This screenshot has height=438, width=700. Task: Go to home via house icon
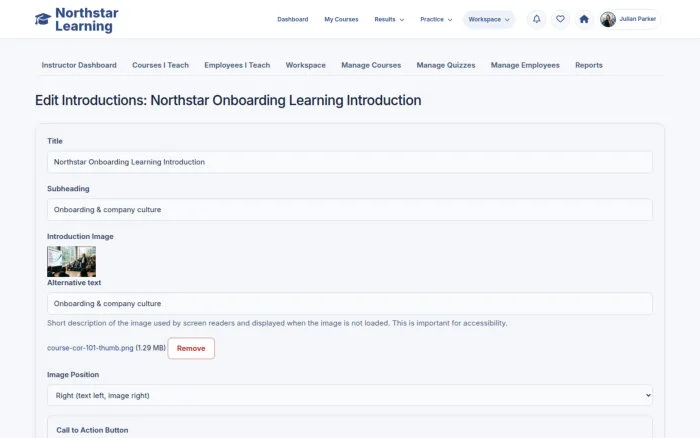click(584, 19)
